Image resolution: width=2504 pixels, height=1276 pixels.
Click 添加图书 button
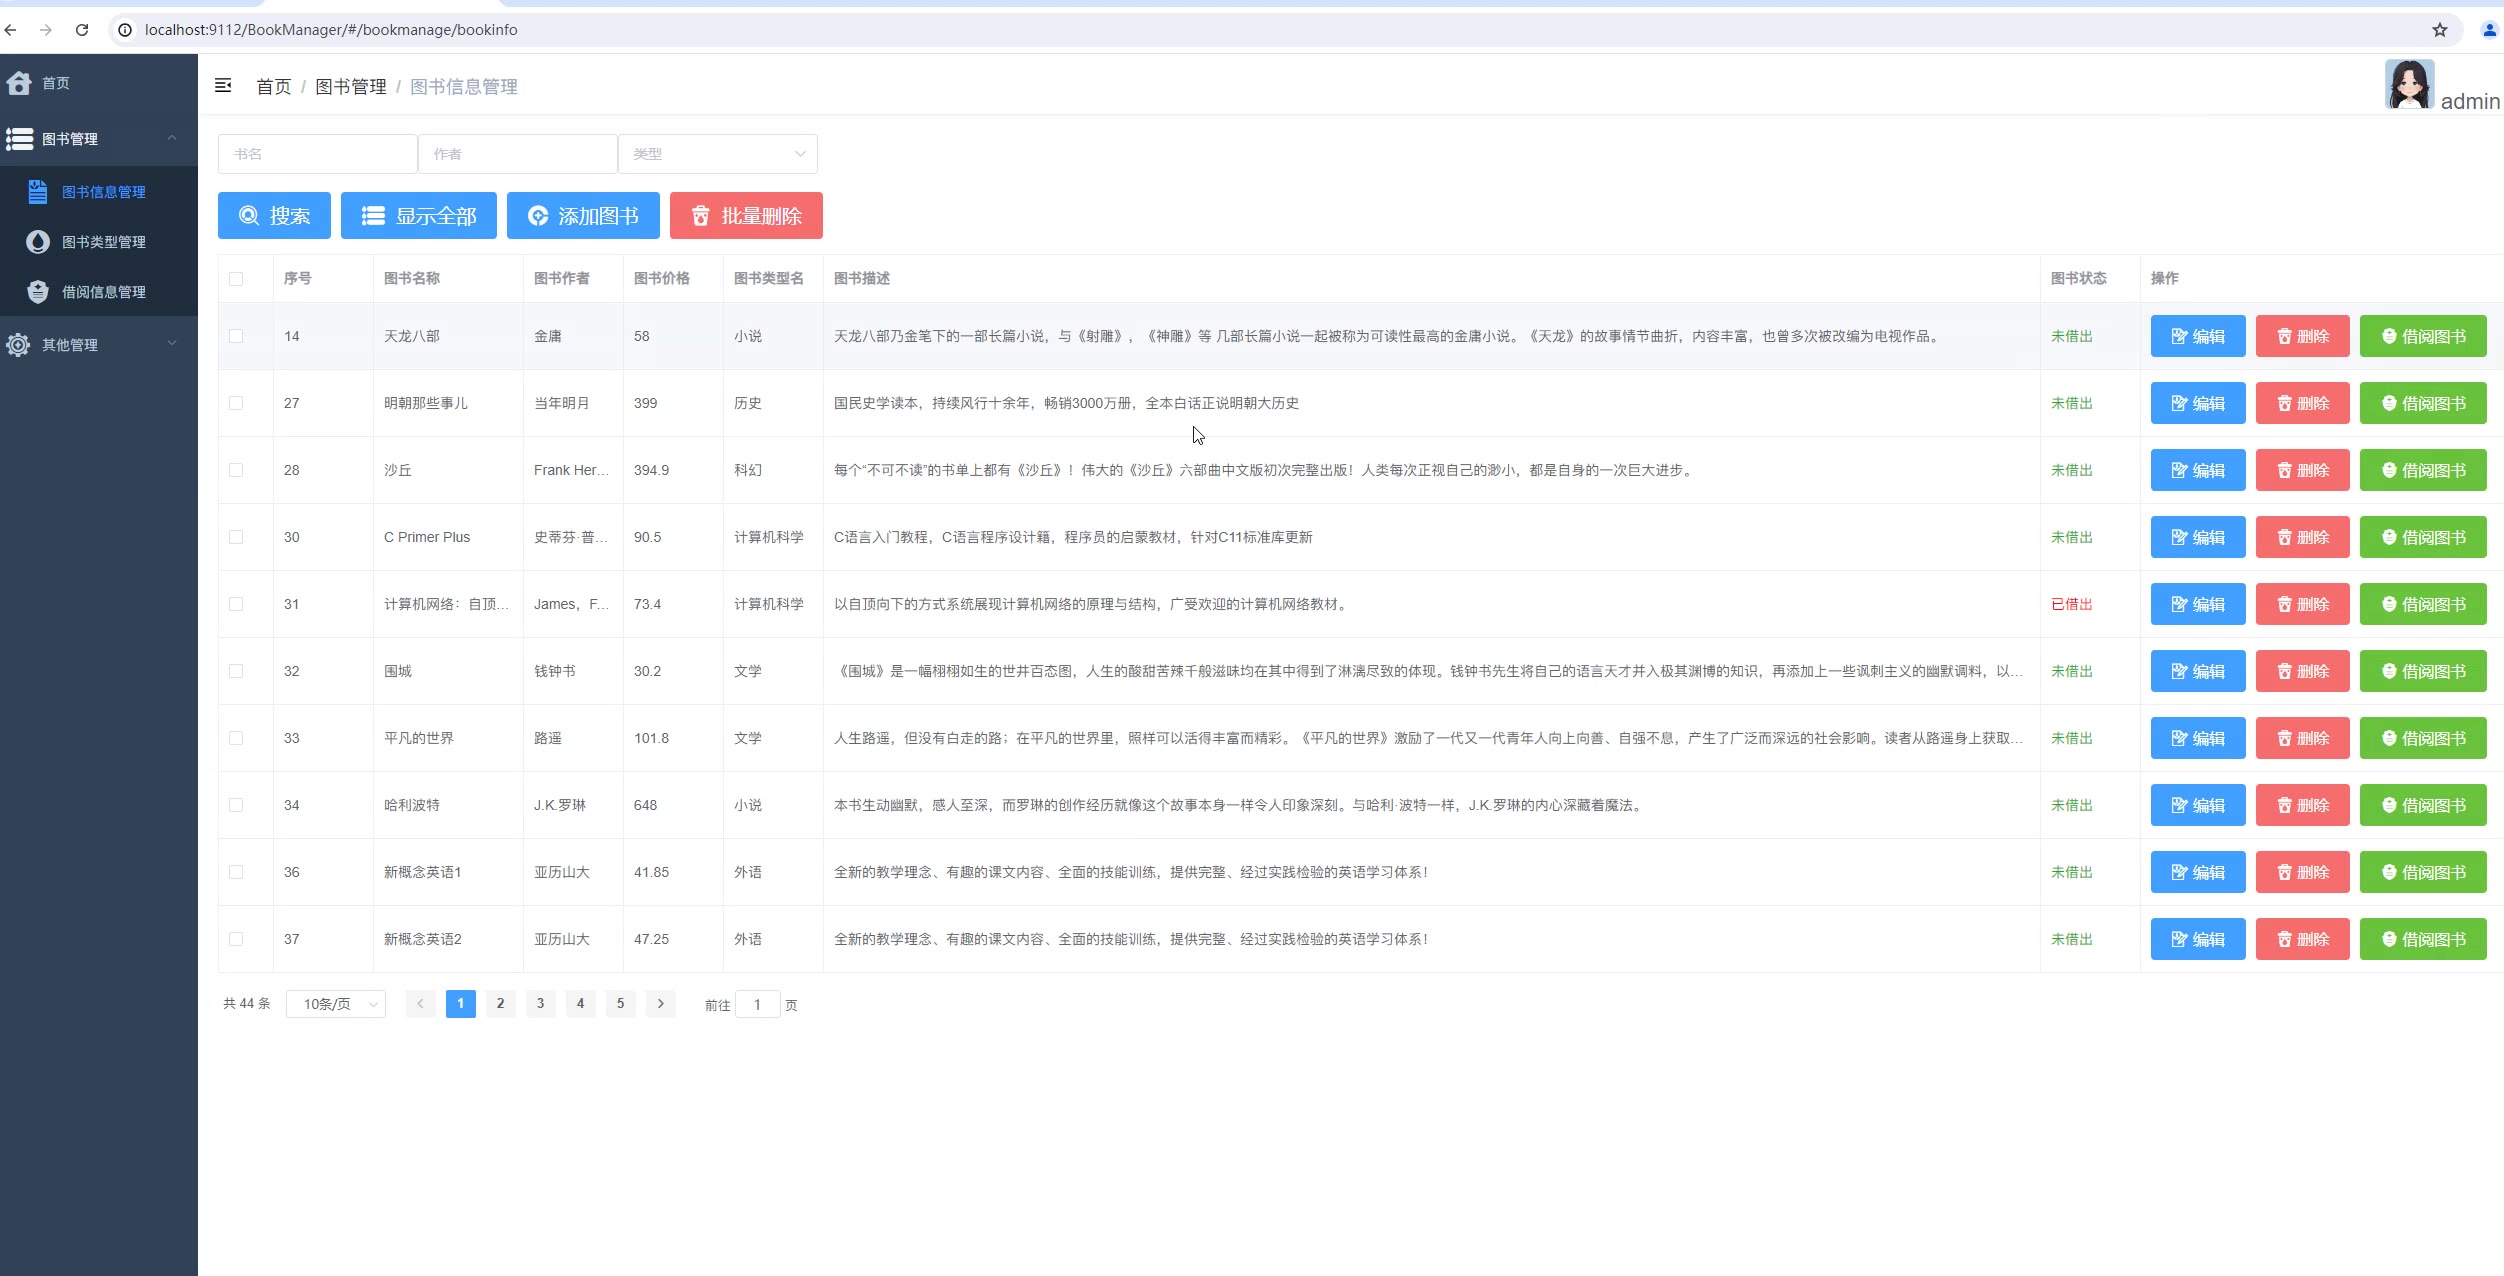[x=583, y=216]
